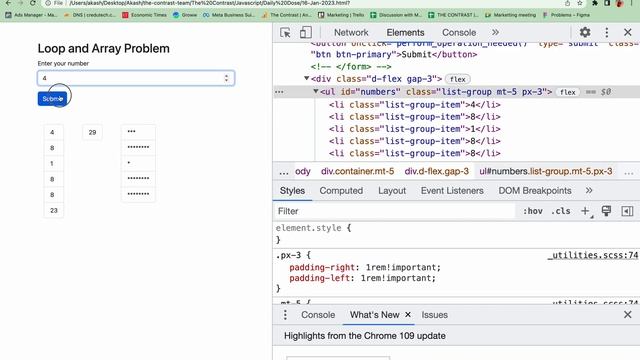The width and height of the screenshot is (640, 360).
Task: Open the Computed sidebar tab
Action: click(x=341, y=191)
